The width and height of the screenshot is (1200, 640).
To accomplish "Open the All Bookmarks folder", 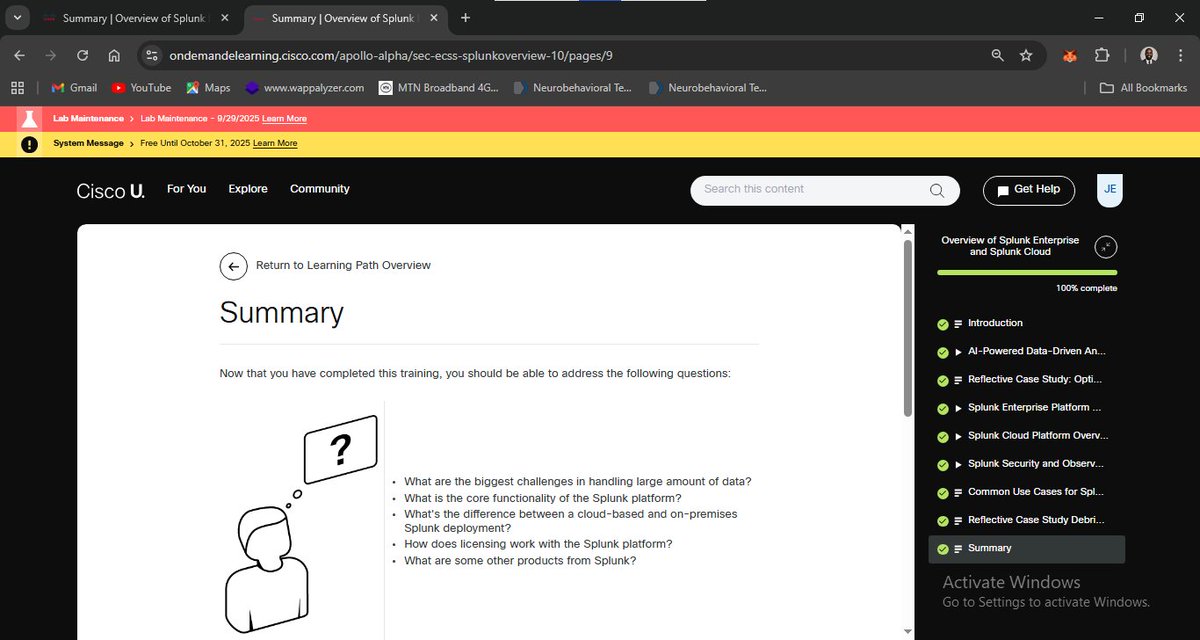I will click(x=1143, y=88).
